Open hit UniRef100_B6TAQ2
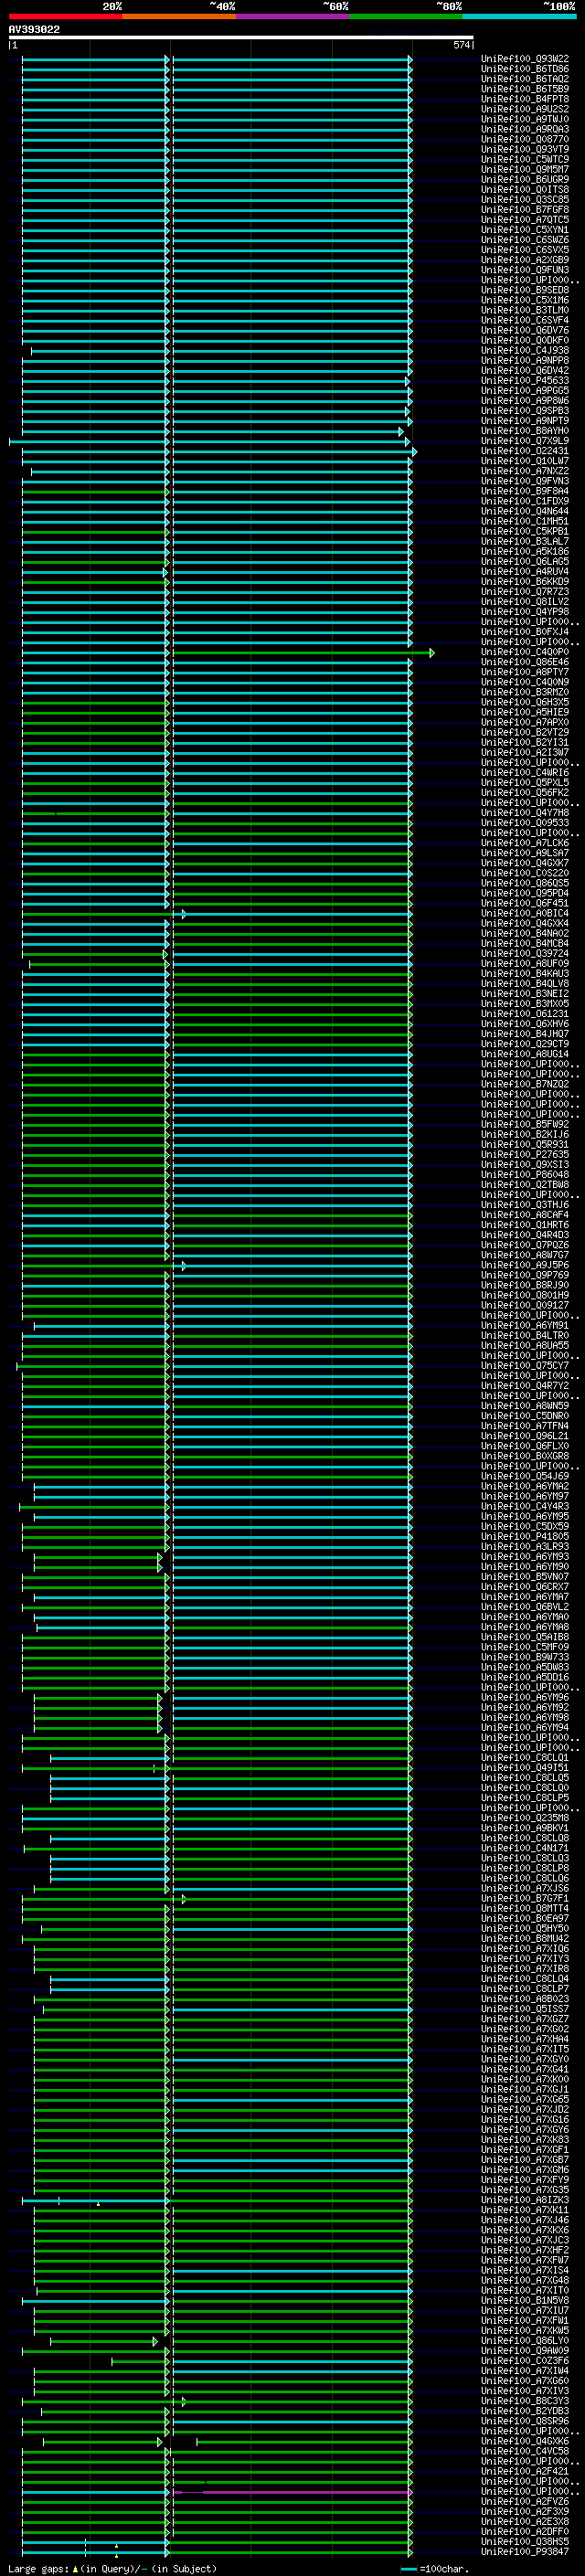The width and height of the screenshot is (585, 2576). pyautogui.click(x=525, y=79)
